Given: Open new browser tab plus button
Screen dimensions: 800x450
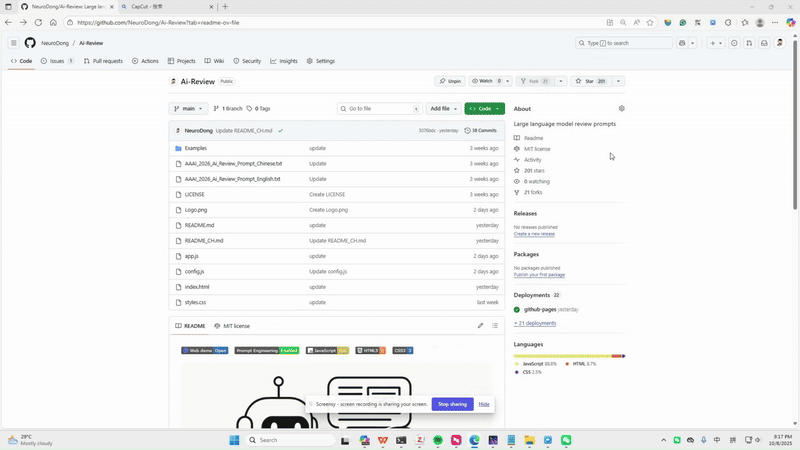Looking at the screenshot, I should pos(225,7).
